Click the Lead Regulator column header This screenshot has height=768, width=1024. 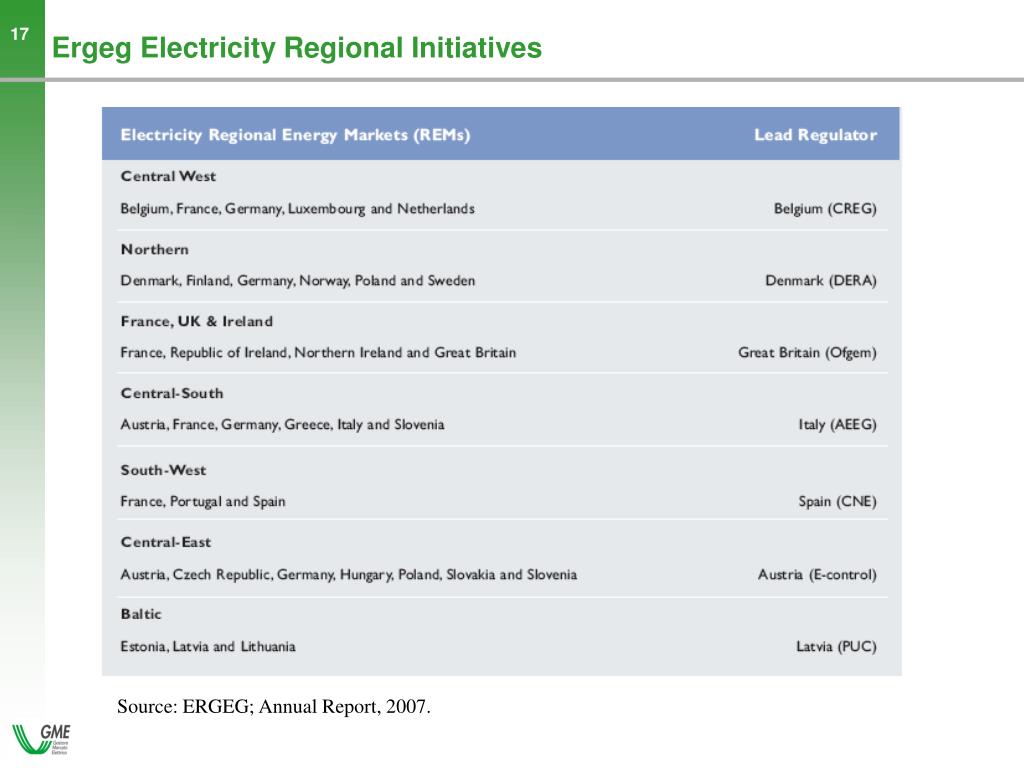click(x=815, y=135)
